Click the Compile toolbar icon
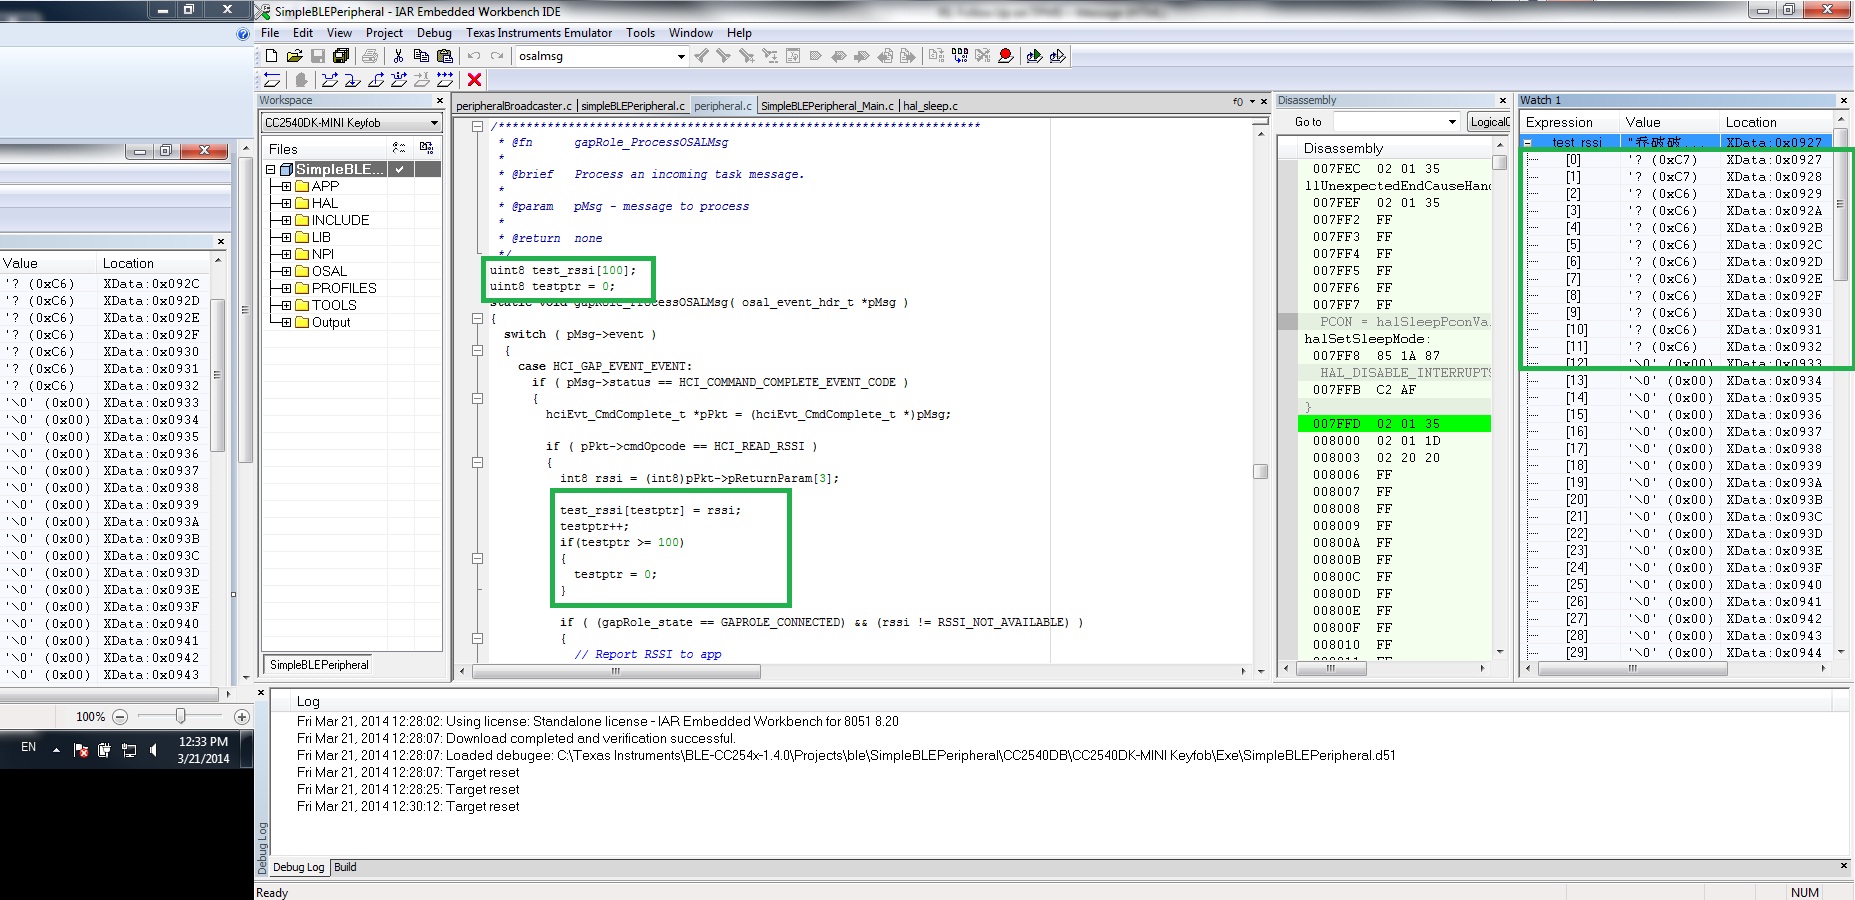 [936, 56]
